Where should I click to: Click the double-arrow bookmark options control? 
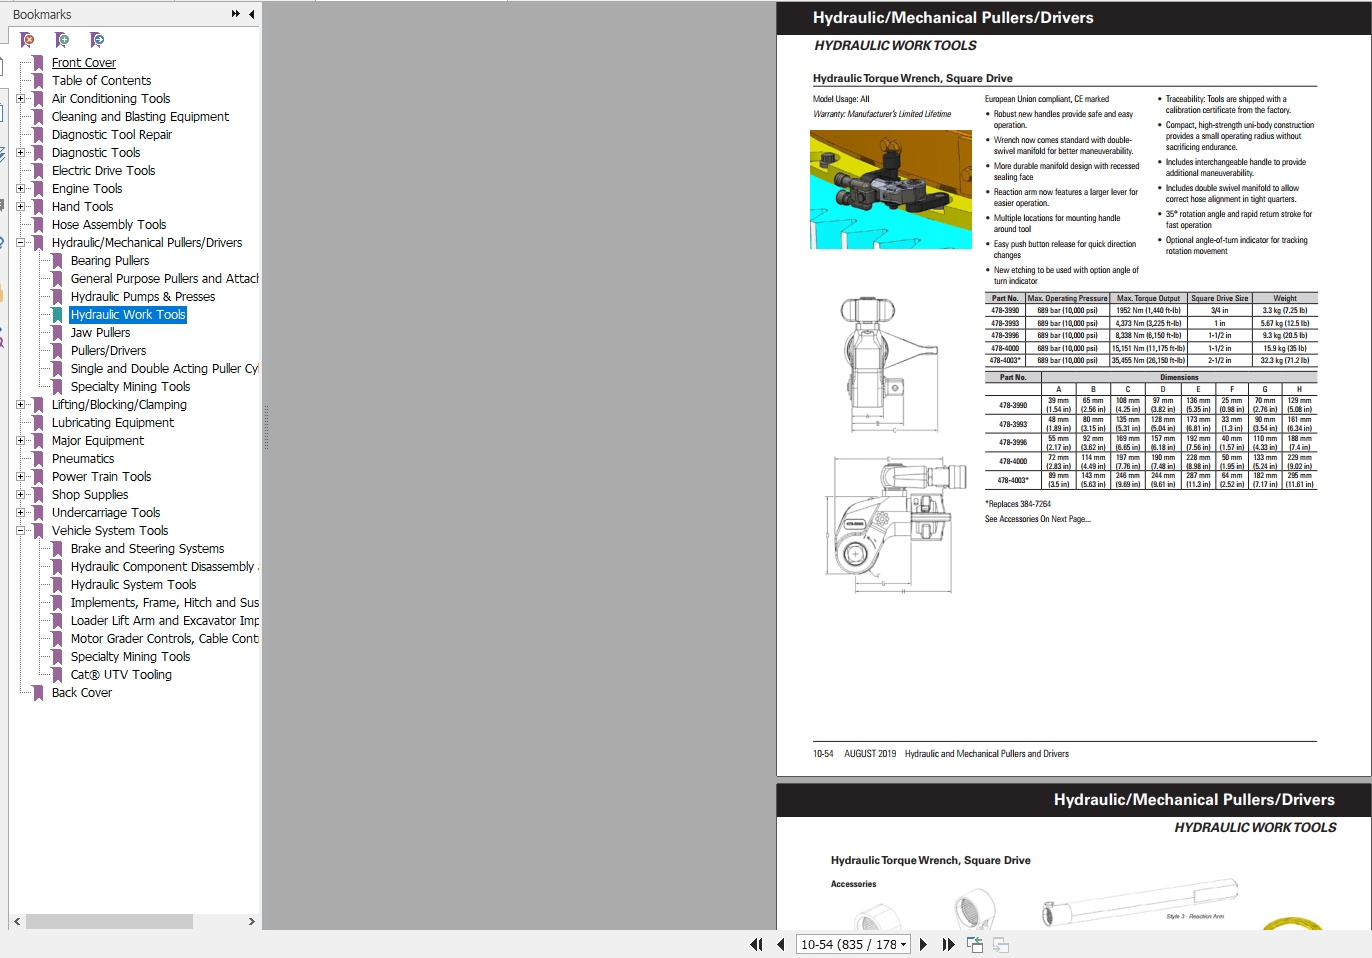tap(234, 14)
